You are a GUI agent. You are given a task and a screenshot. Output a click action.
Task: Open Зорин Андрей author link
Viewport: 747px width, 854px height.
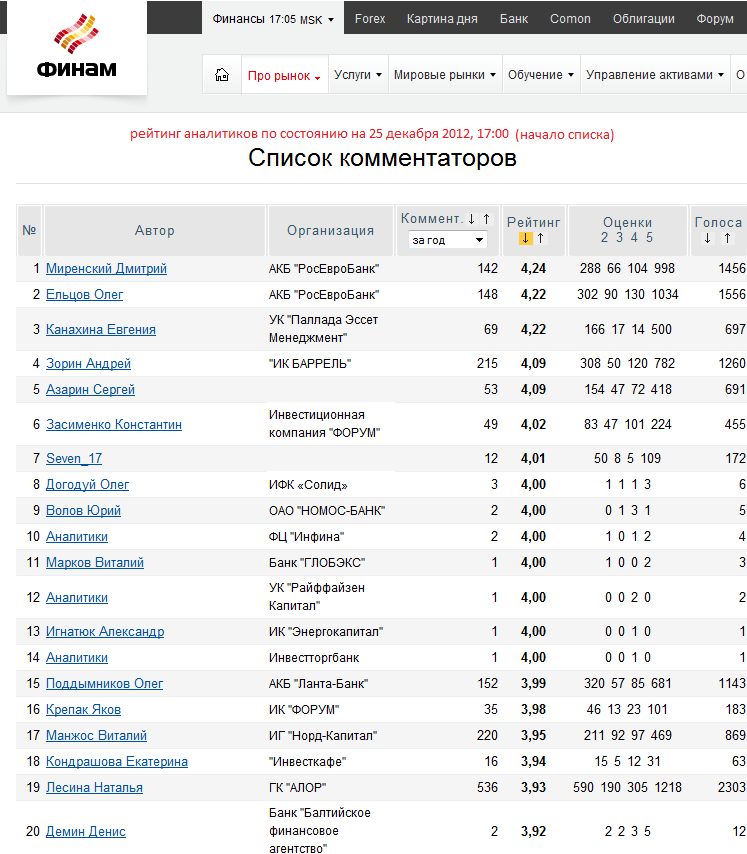(x=88, y=363)
